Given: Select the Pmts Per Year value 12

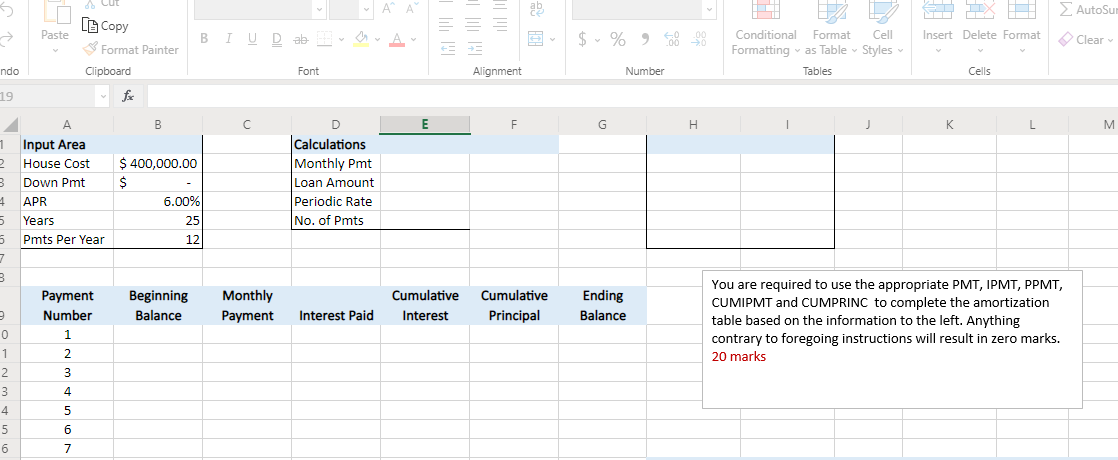Looking at the screenshot, I should coord(158,240).
